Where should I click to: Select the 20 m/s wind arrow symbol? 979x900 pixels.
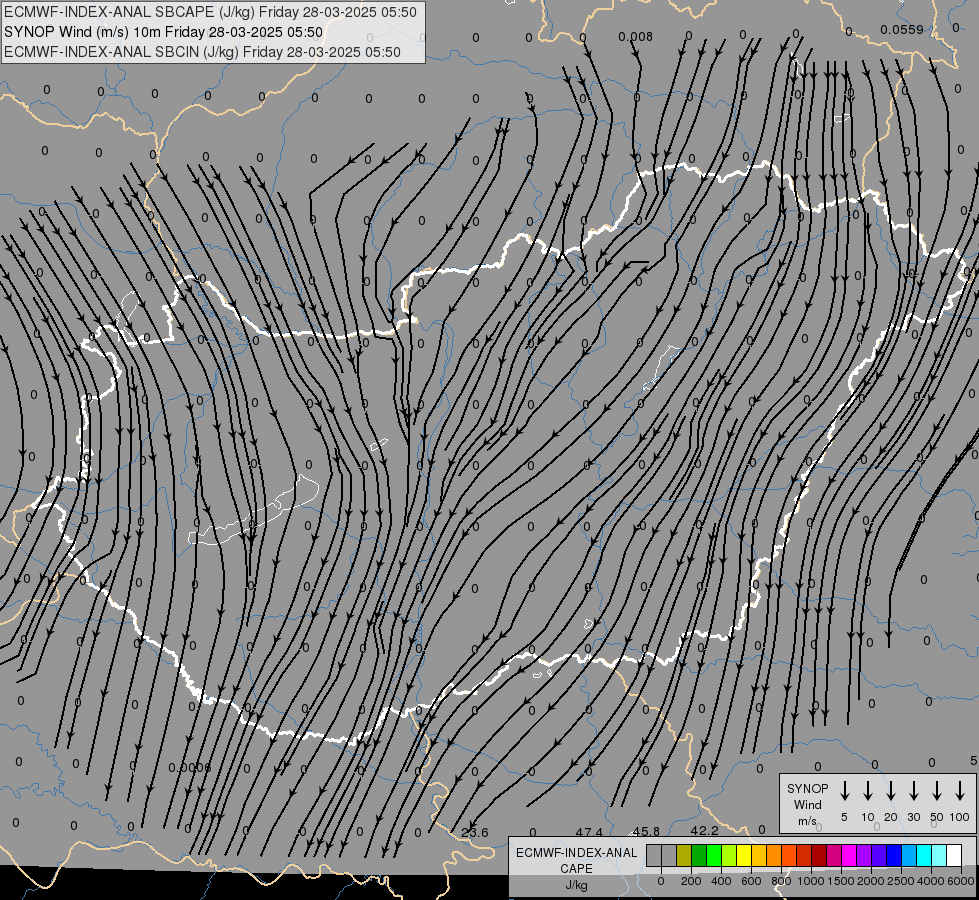pyautogui.click(x=890, y=791)
